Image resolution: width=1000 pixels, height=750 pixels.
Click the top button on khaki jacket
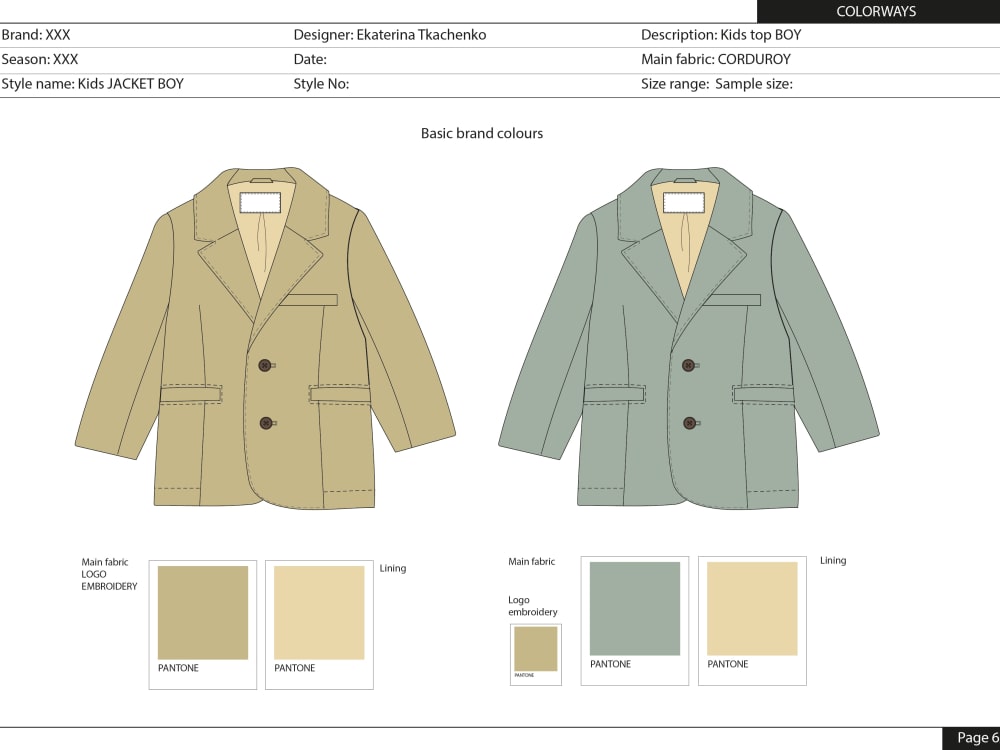265,365
